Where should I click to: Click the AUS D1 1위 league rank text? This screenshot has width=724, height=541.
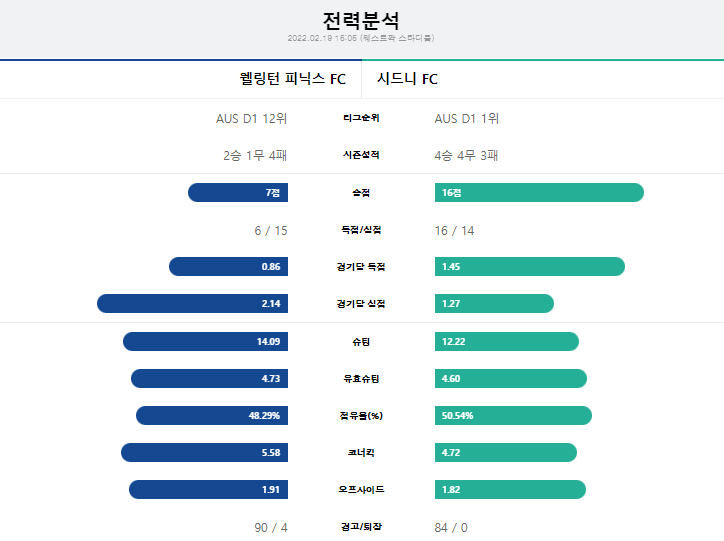click(467, 119)
